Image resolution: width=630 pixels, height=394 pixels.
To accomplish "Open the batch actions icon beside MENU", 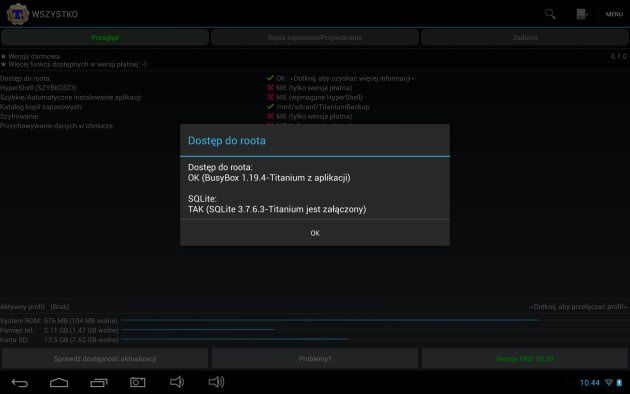I will click(x=582, y=14).
